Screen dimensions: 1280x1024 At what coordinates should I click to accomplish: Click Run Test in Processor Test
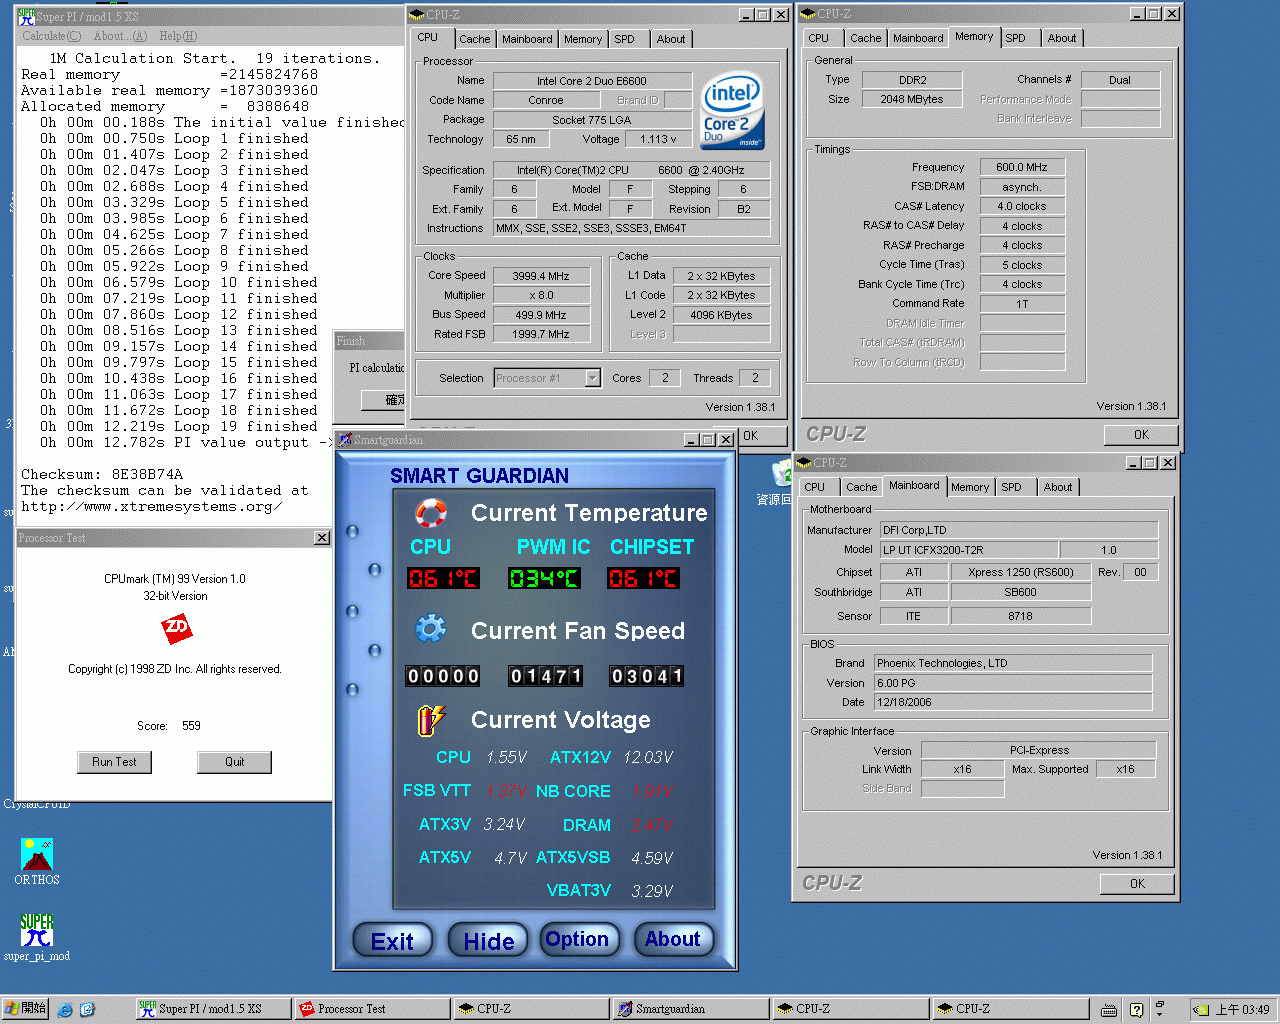click(114, 762)
